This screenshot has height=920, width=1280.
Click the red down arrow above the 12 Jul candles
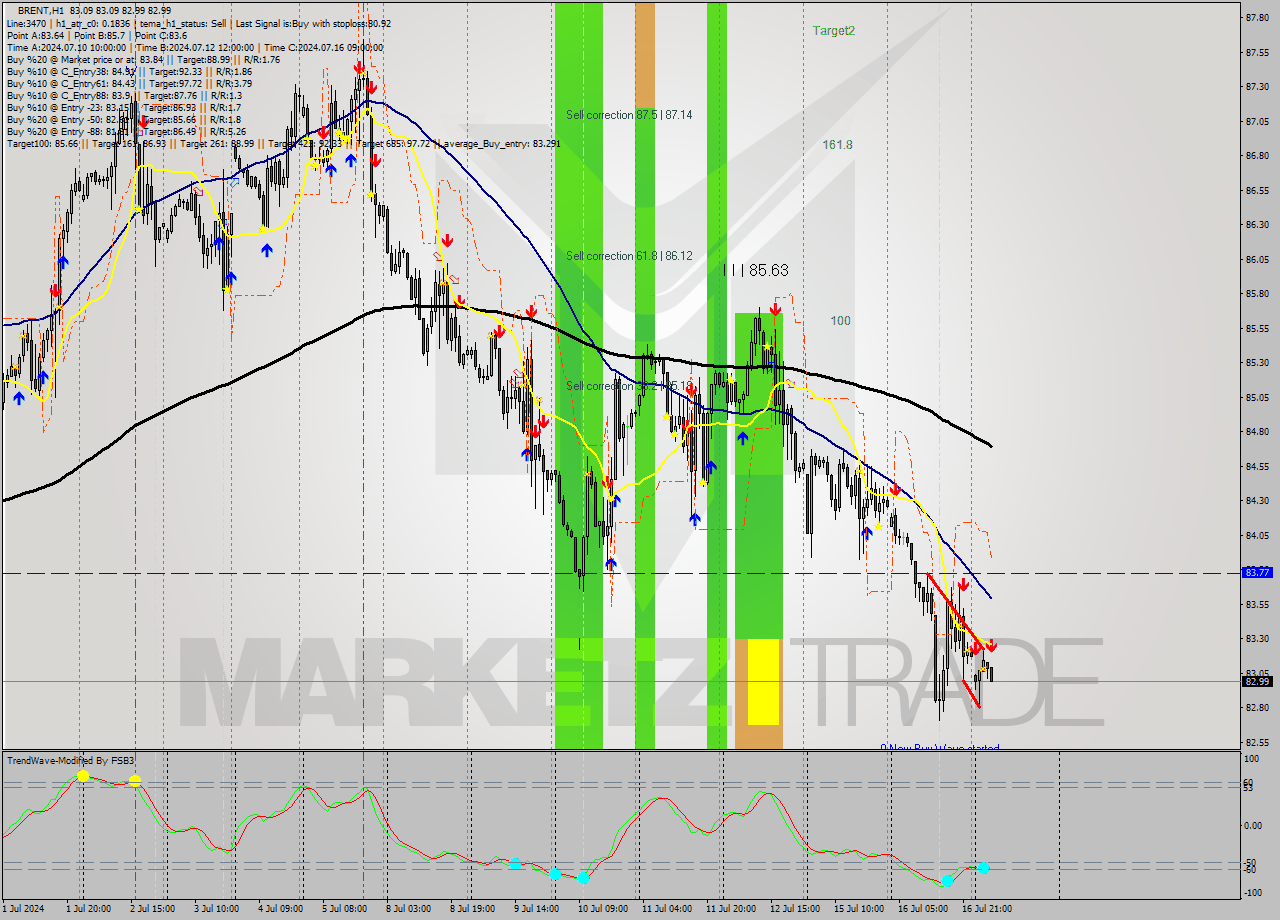(775, 311)
